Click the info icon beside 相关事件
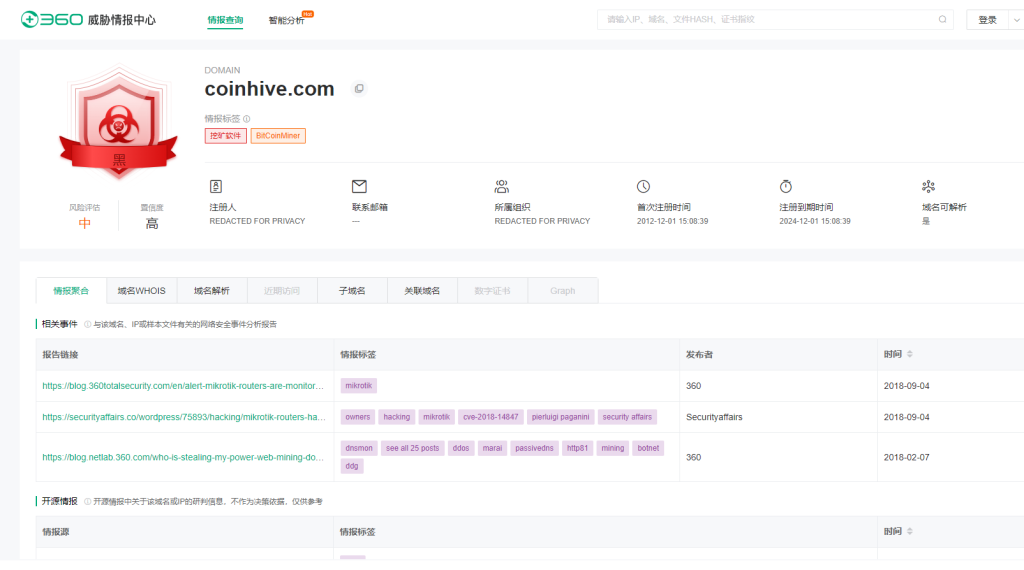 click(x=88, y=325)
